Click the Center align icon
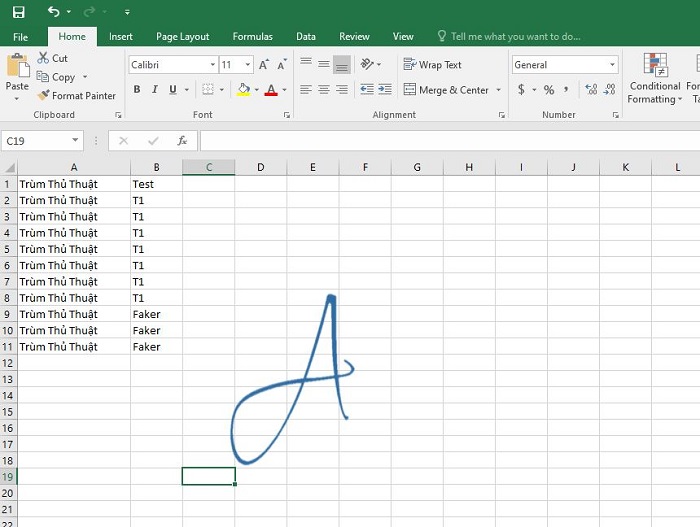Image resolution: width=700 pixels, height=527 pixels. coord(324,90)
